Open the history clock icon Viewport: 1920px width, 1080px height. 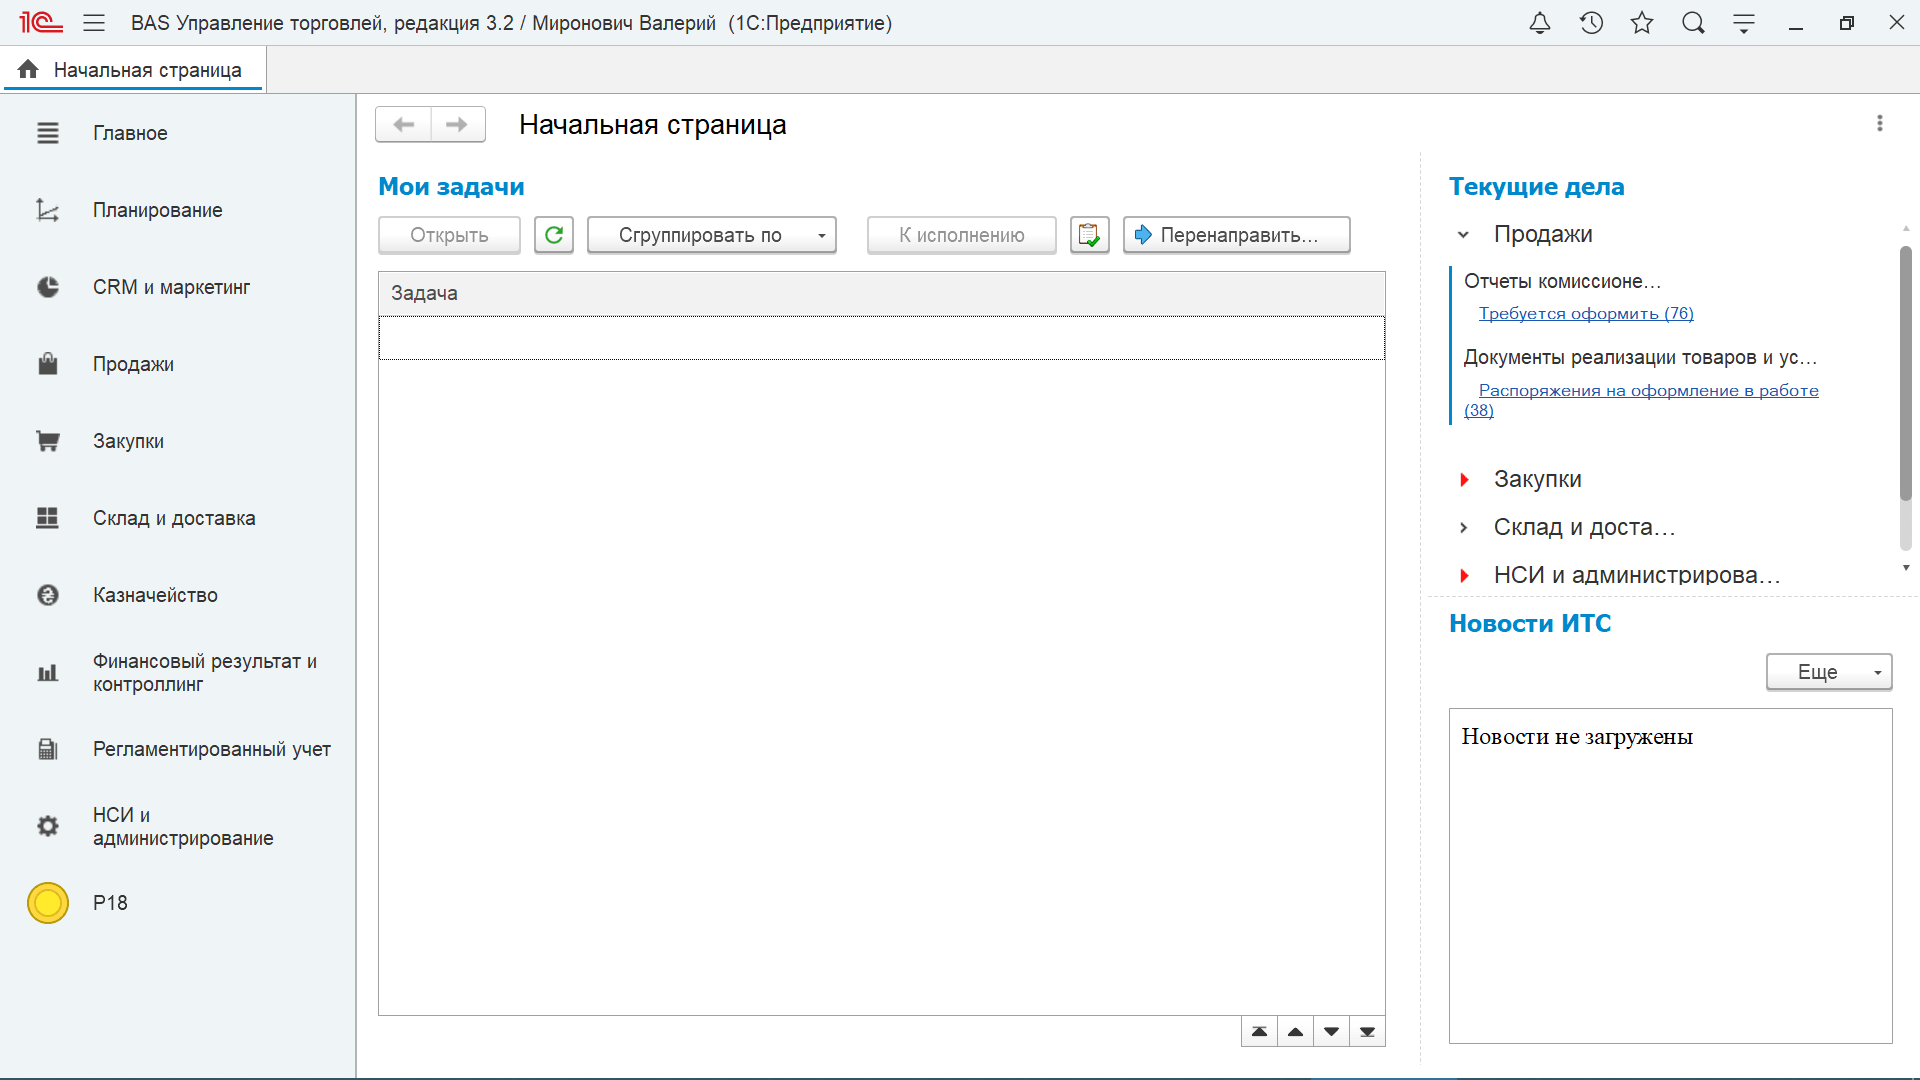(x=1591, y=23)
